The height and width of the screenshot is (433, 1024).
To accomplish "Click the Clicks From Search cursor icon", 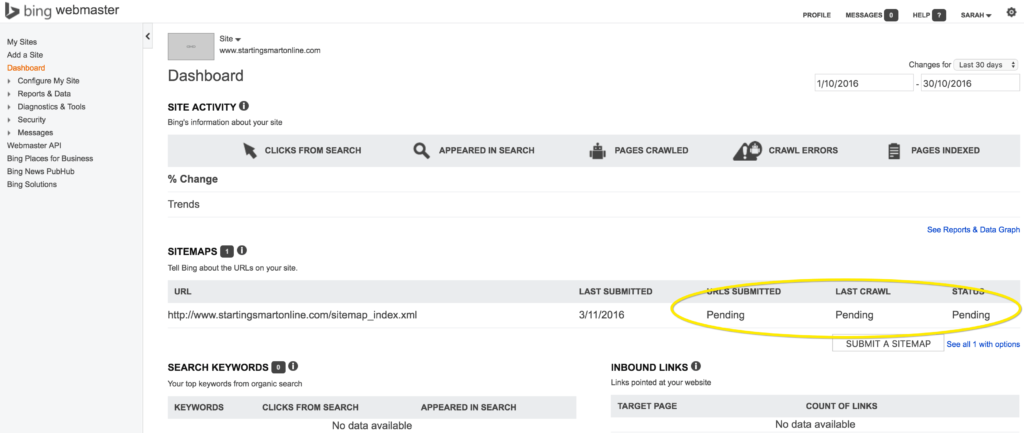I will coord(249,150).
